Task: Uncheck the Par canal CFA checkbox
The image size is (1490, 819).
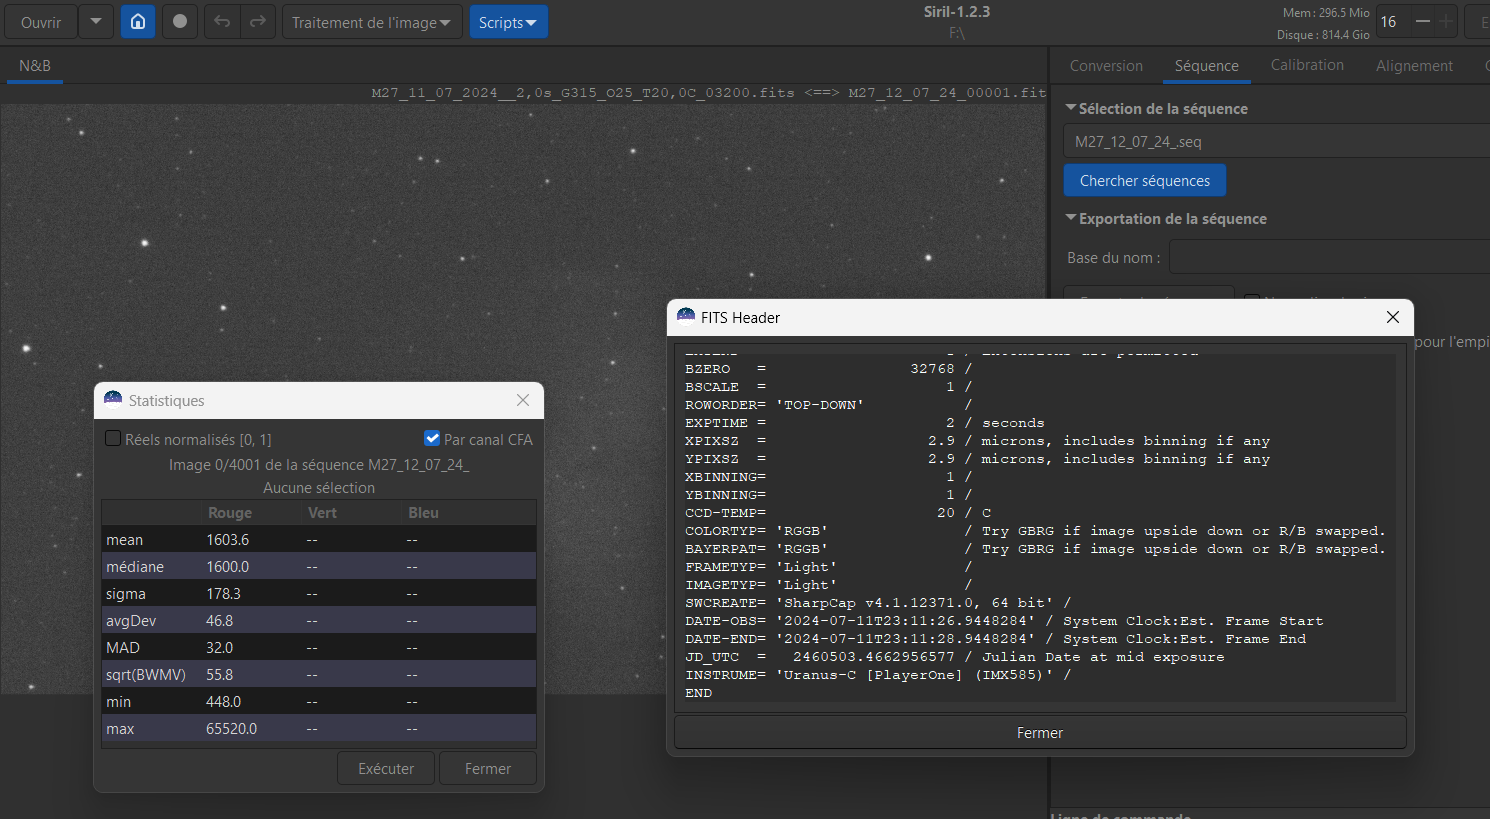Action: coord(432,438)
